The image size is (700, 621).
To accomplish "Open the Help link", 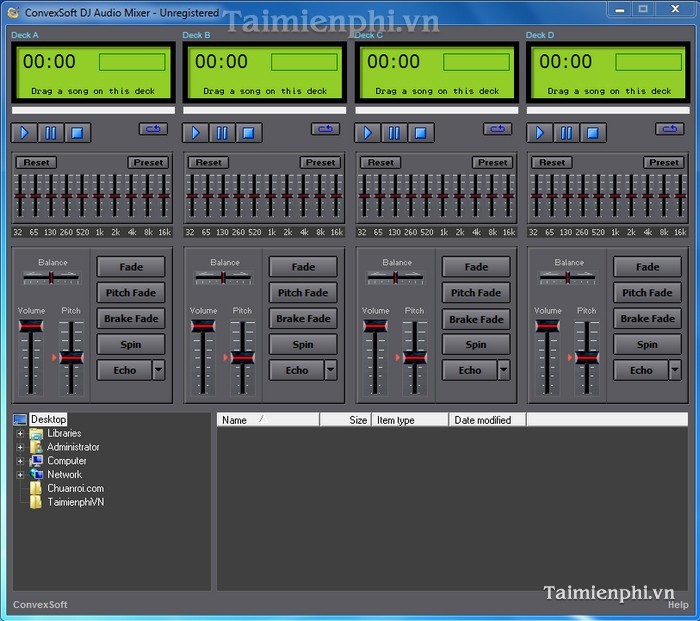I will point(678,605).
